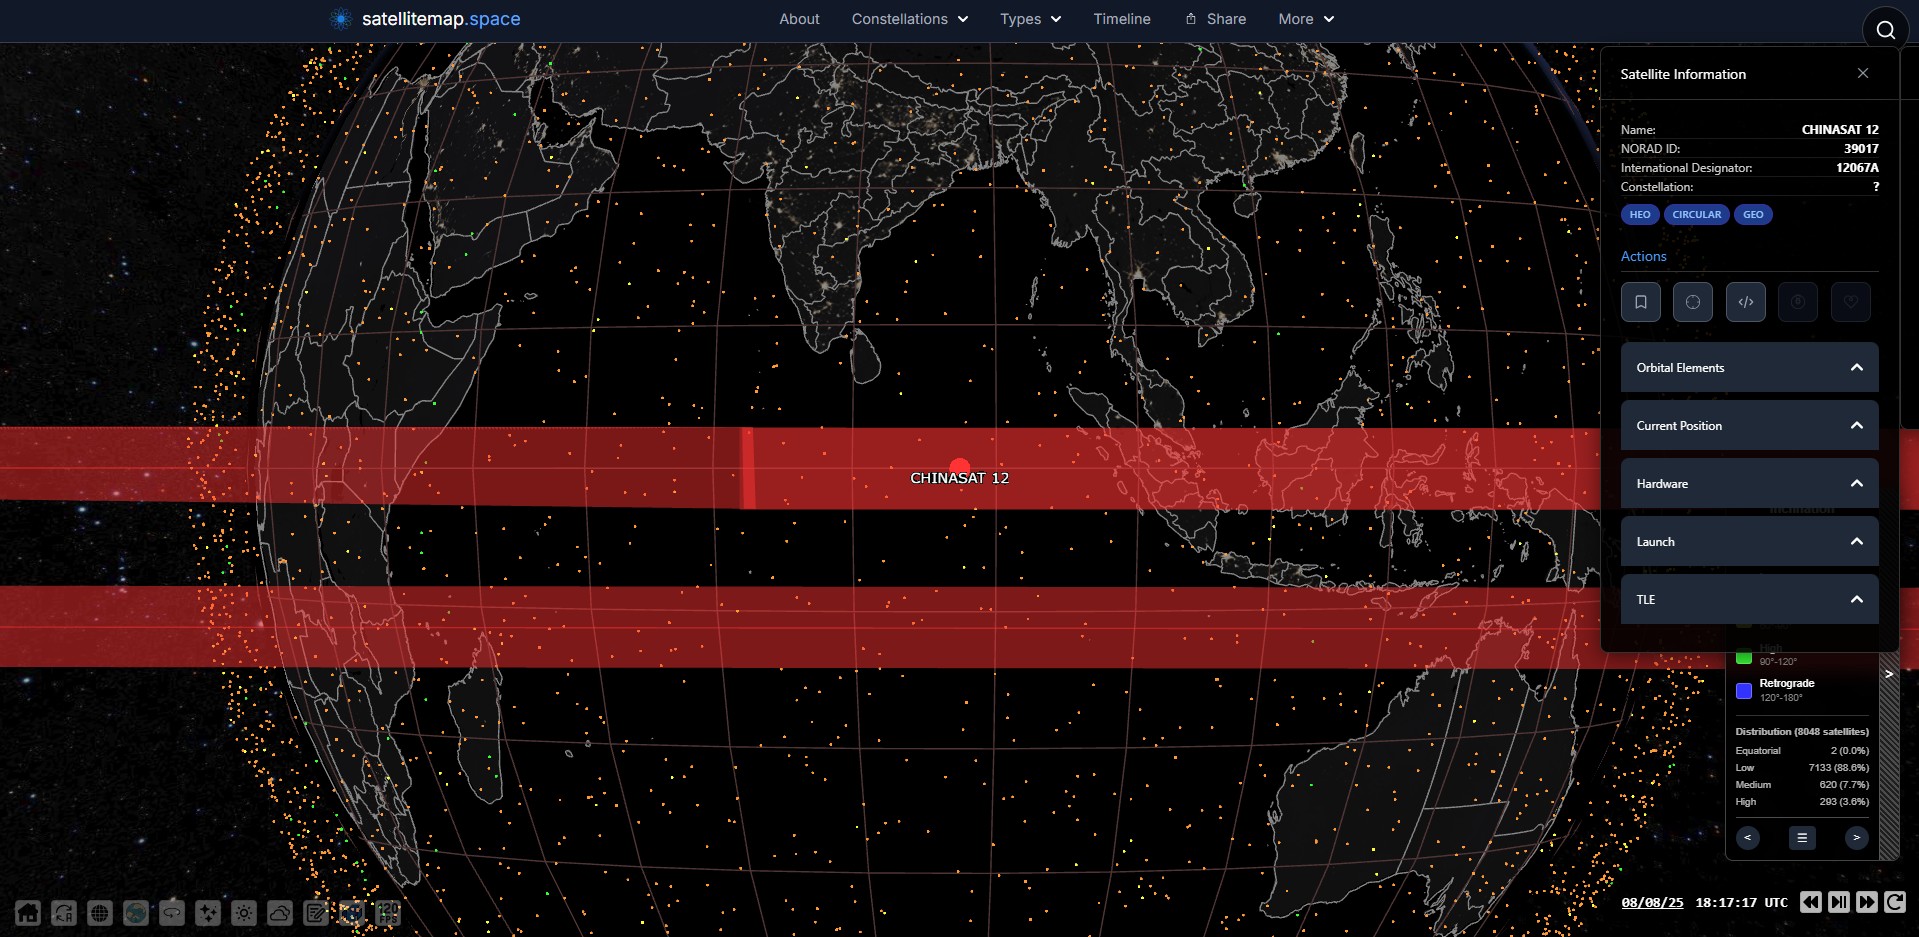This screenshot has height=937, width=1919.
Task: Expand the Orbital Elements section
Action: click(1750, 367)
